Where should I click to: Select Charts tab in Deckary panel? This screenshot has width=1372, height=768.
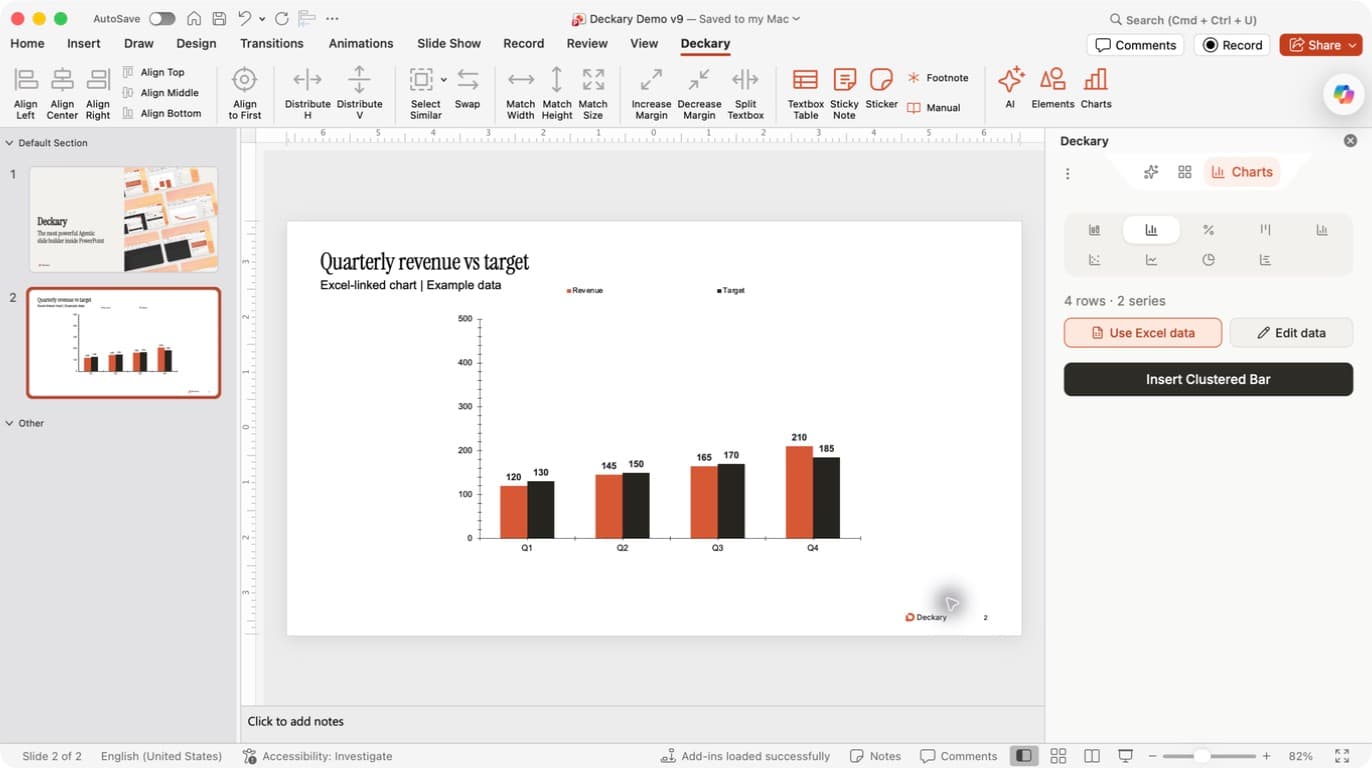1241,172
